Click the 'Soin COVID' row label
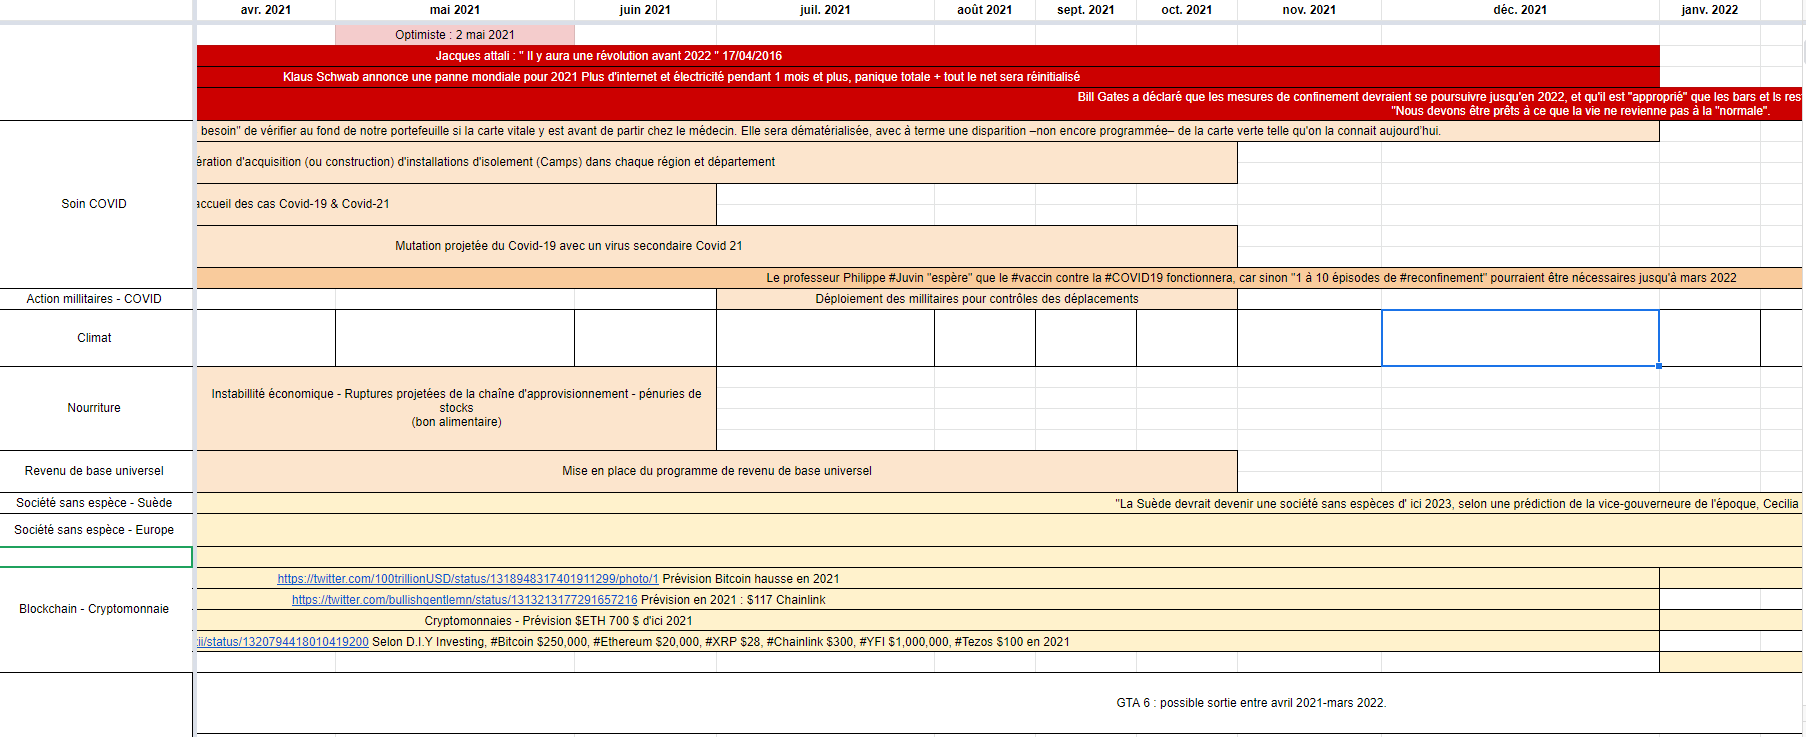The width and height of the screenshot is (1806, 737). [x=94, y=204]
